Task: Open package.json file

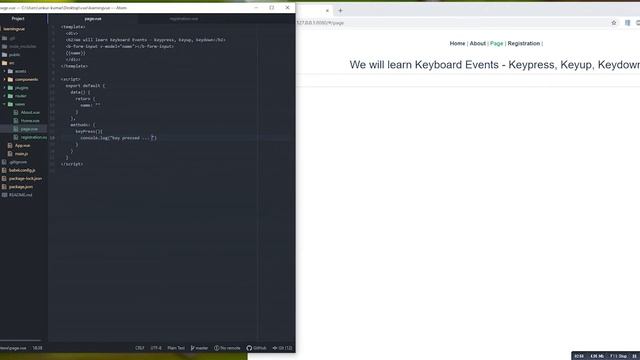Action: click(x=21, y=187)
